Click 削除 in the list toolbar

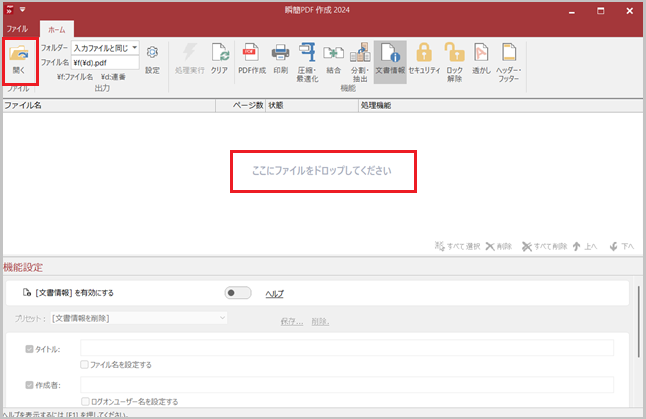(x=499, y=246)
